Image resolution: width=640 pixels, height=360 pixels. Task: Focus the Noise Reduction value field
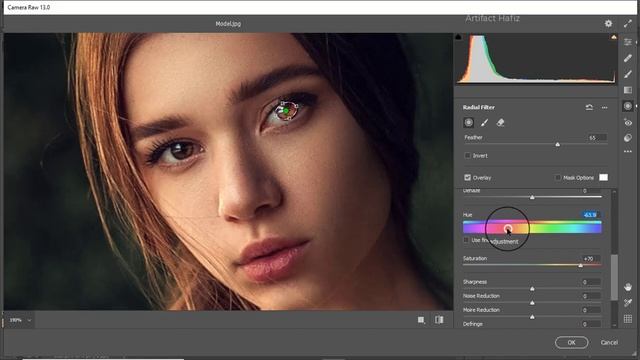coord(591,296)
